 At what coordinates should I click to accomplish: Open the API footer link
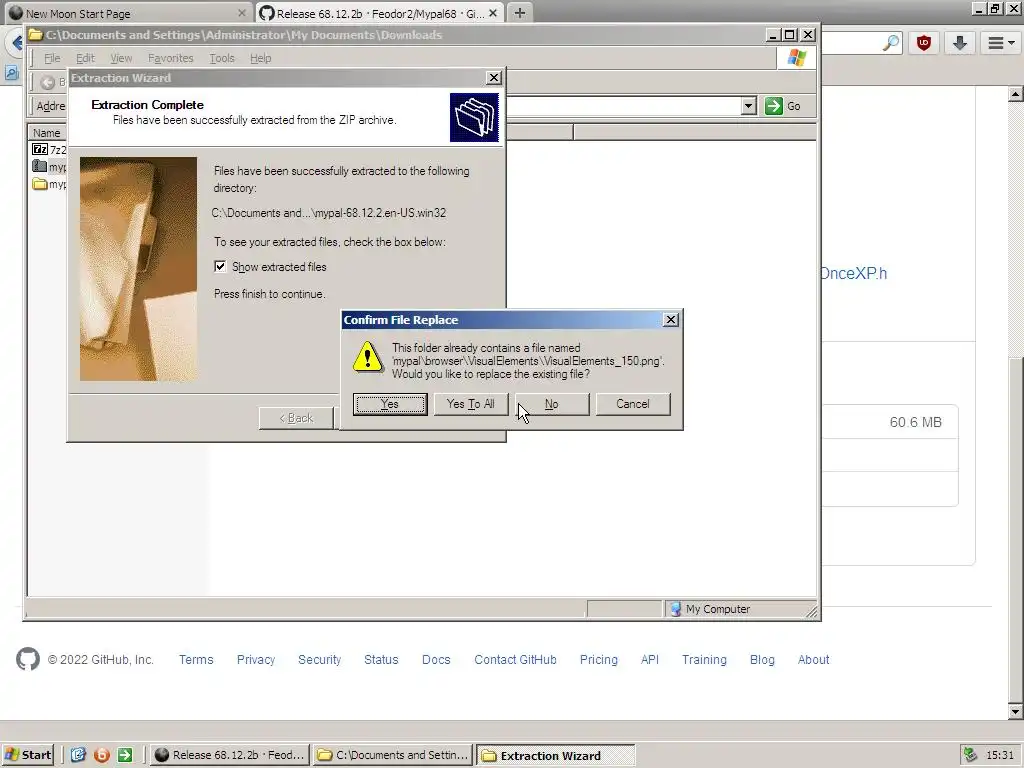(x=650, y=660)
